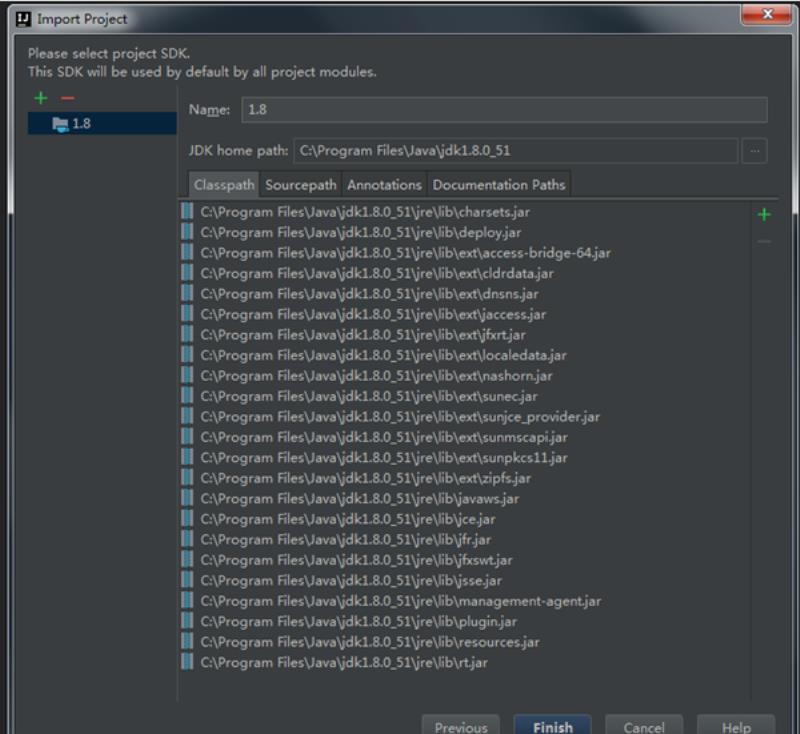The image size is (800, 734).
Task: Click the library icon beside zipfs.jar
Action: (x=187, y=477)
